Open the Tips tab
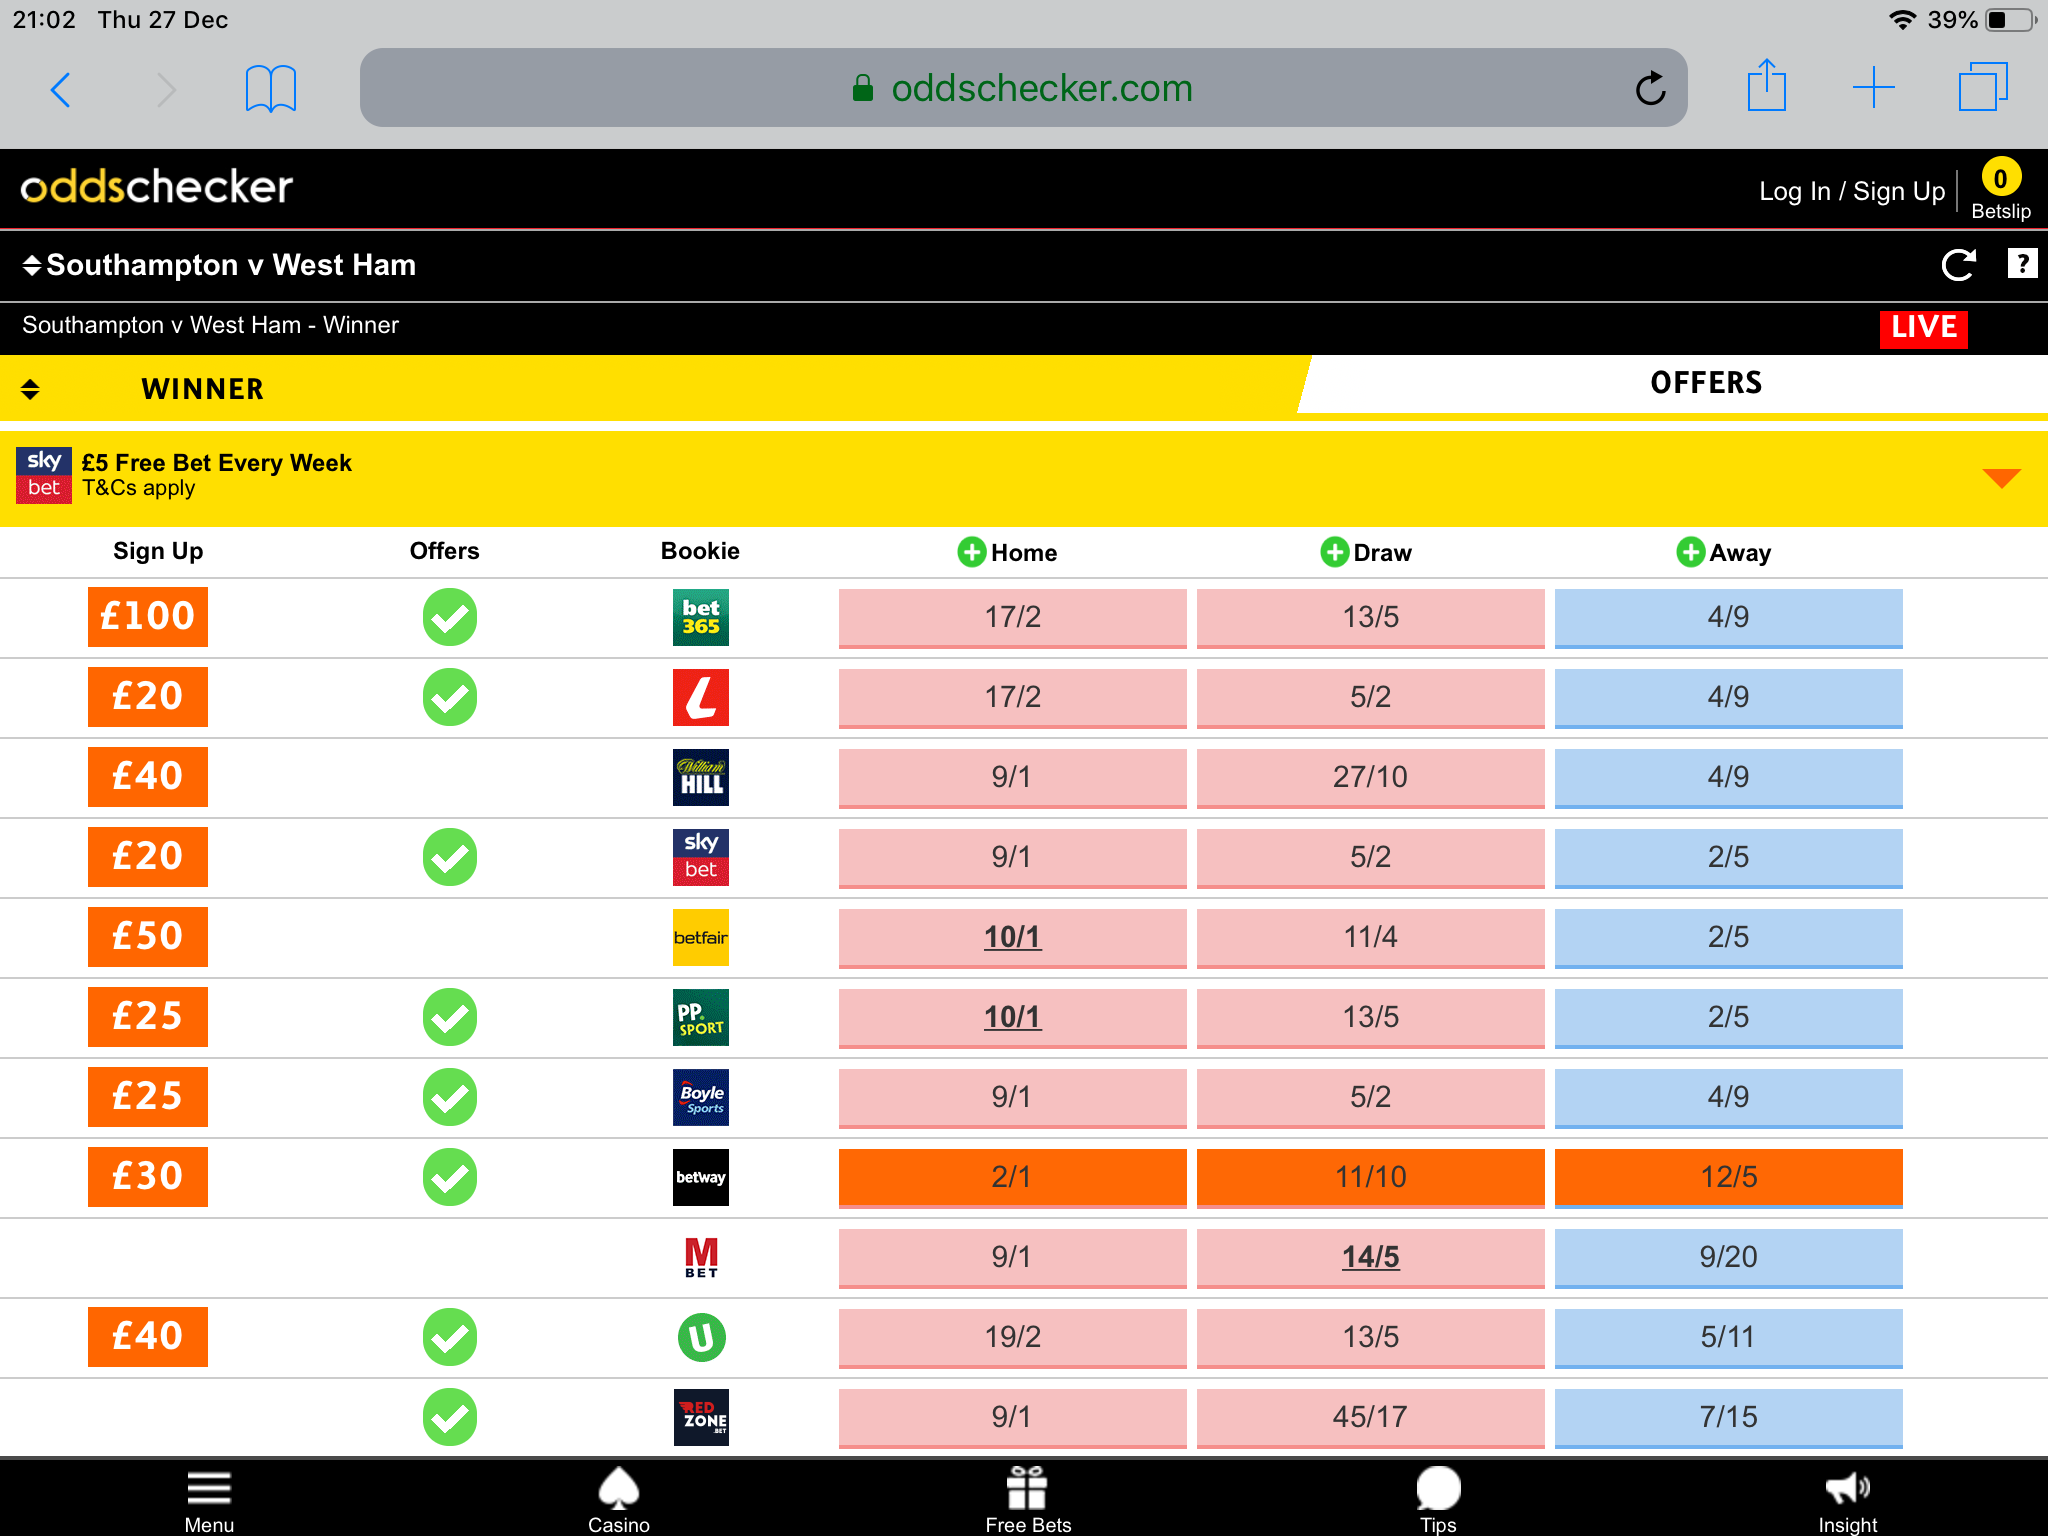The image size is (2048, 1536). [1438, 1500]
